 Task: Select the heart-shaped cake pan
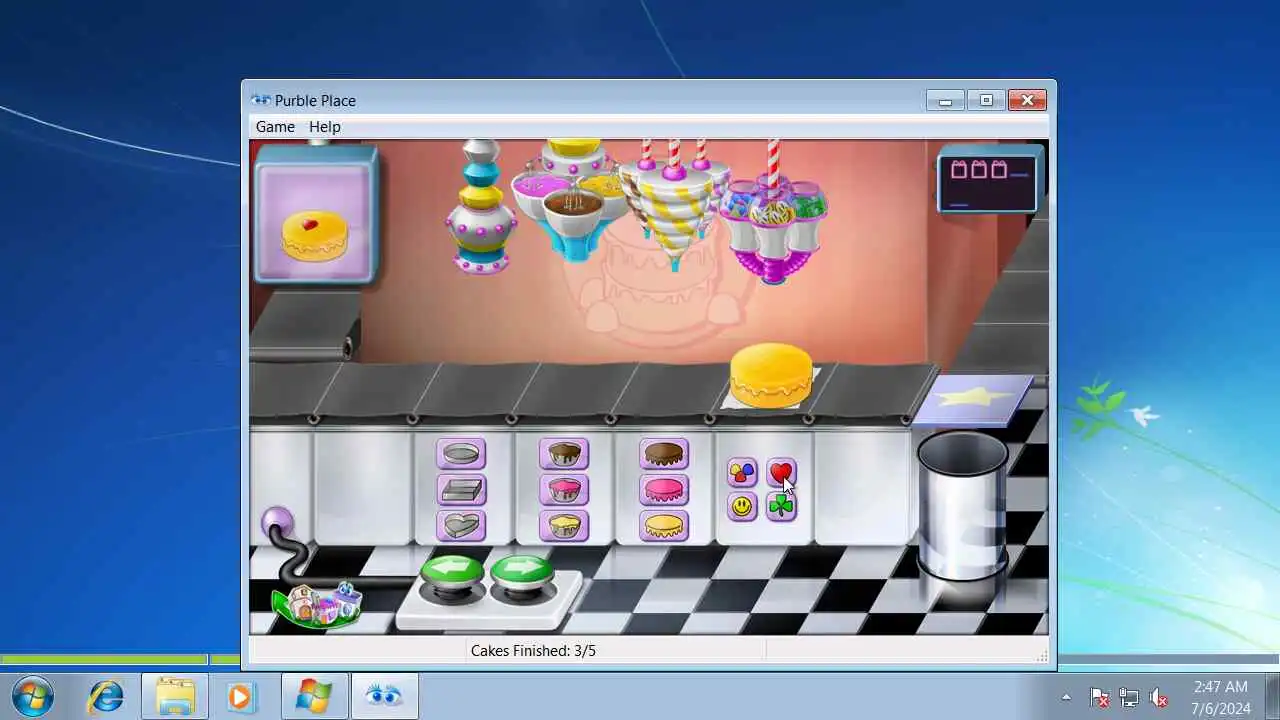pyautogui.click(x=461, y=526)
